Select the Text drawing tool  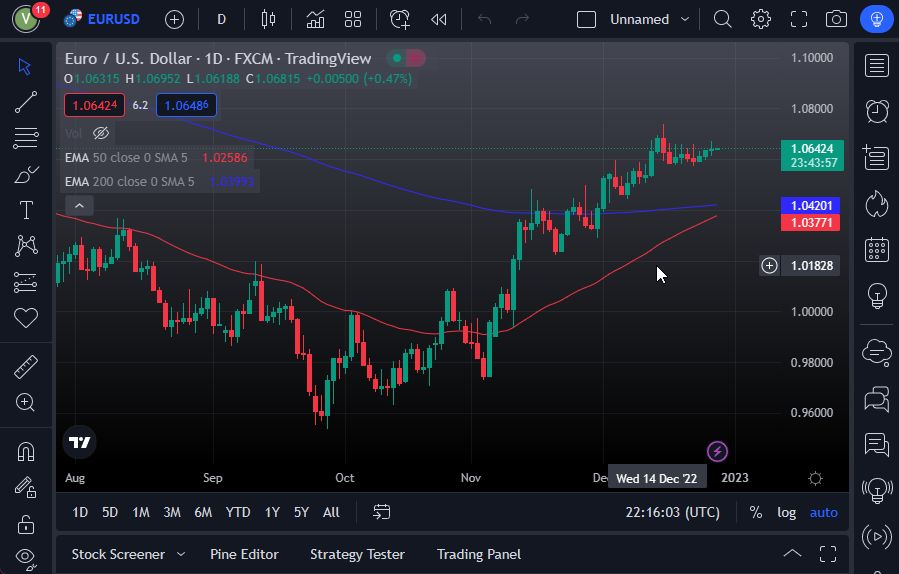[x=26, y=210]
